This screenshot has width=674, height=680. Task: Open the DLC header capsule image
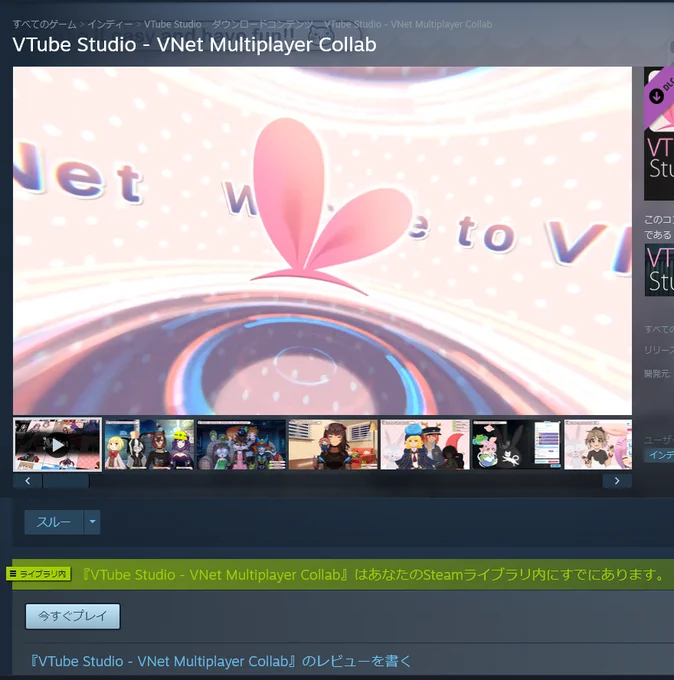coord(659,134)
